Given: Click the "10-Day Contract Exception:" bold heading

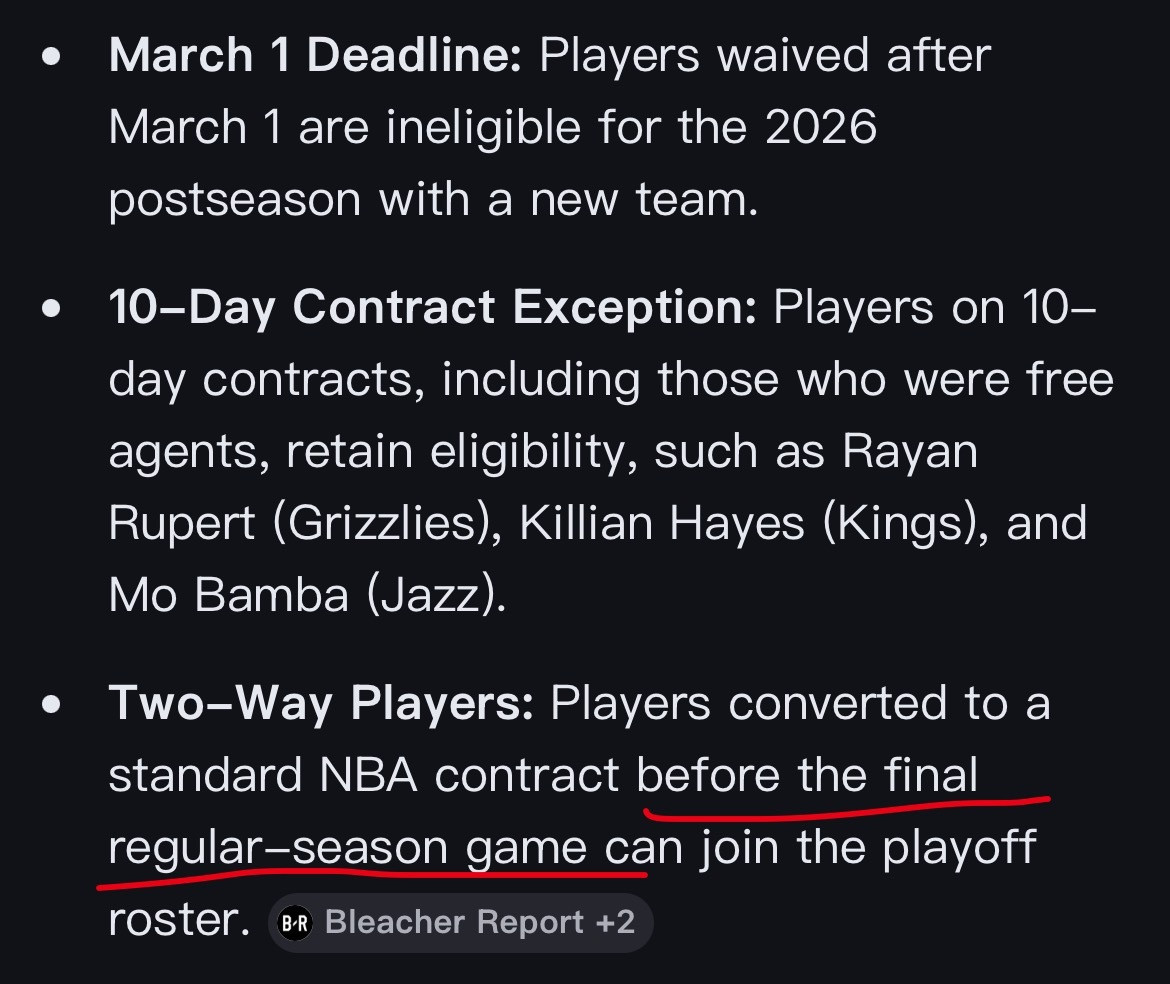Looking at the screenshot, I should pos(432,310).
